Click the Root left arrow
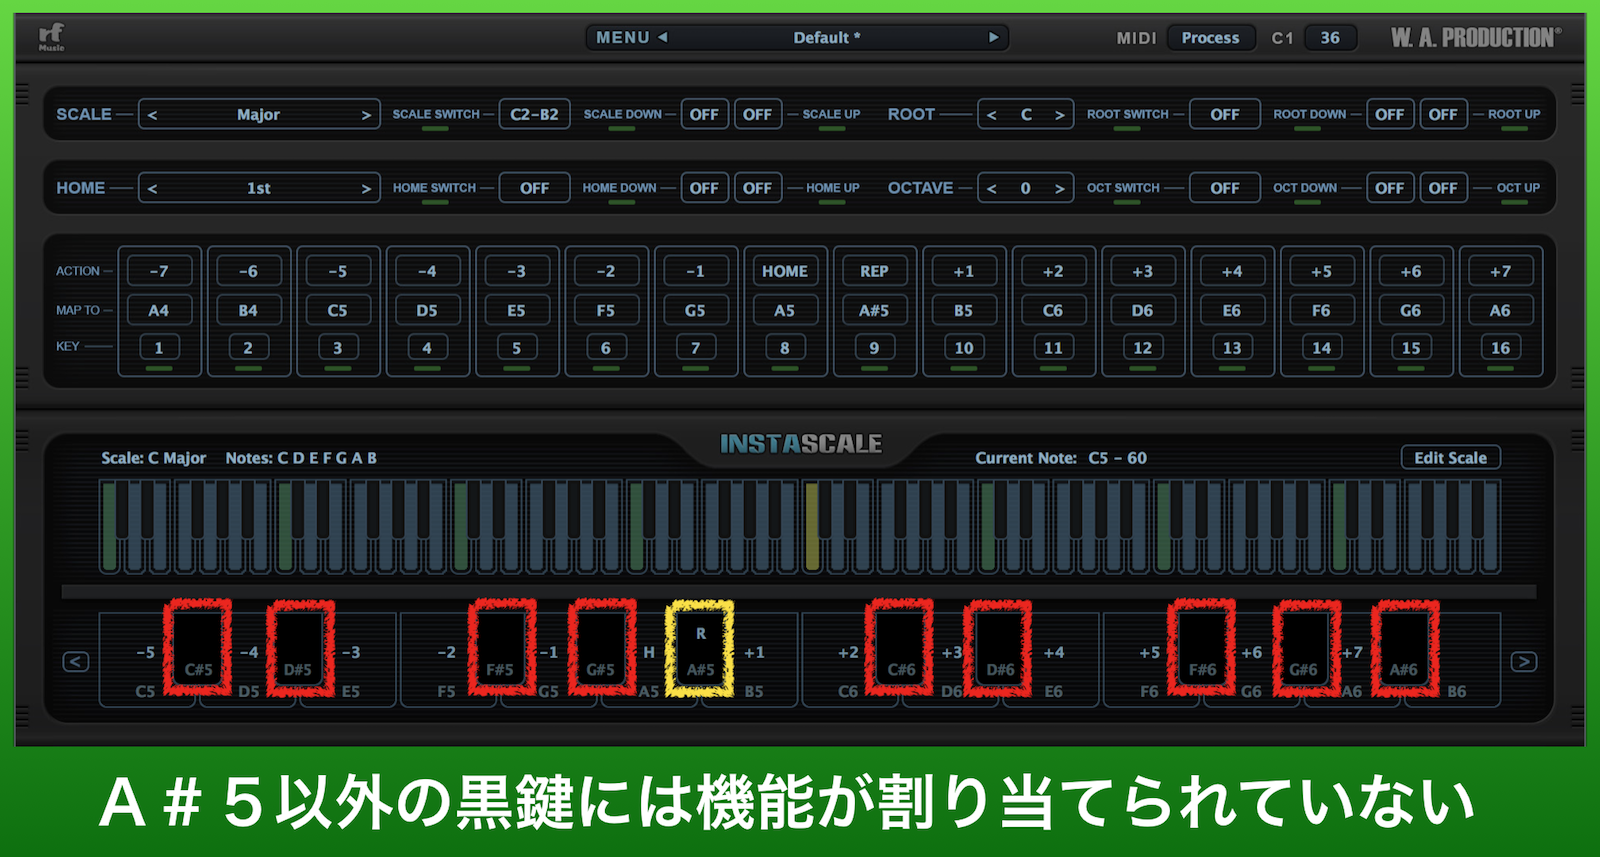 (992, 115)
